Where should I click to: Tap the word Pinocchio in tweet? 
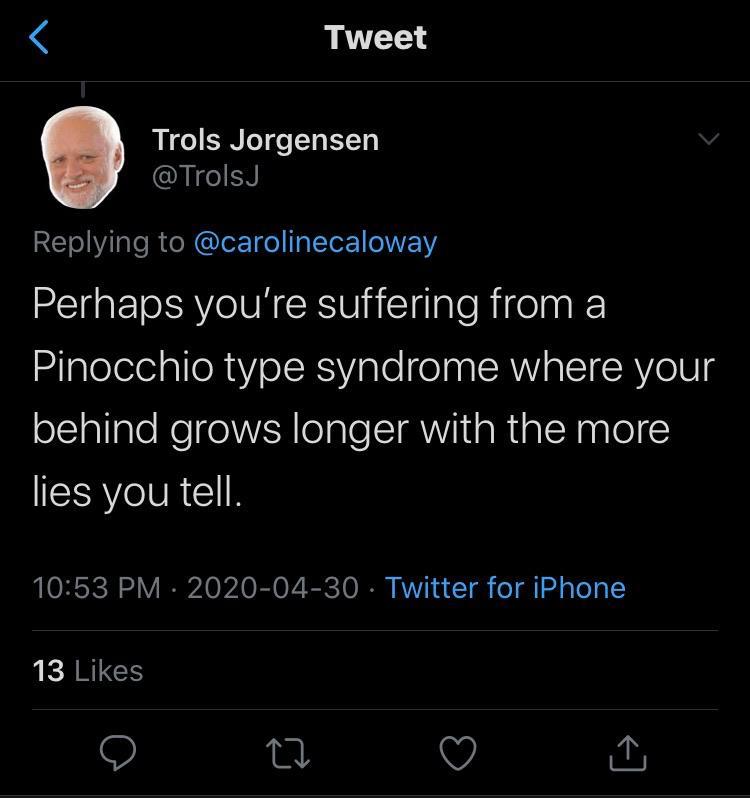tap(121, 367)
